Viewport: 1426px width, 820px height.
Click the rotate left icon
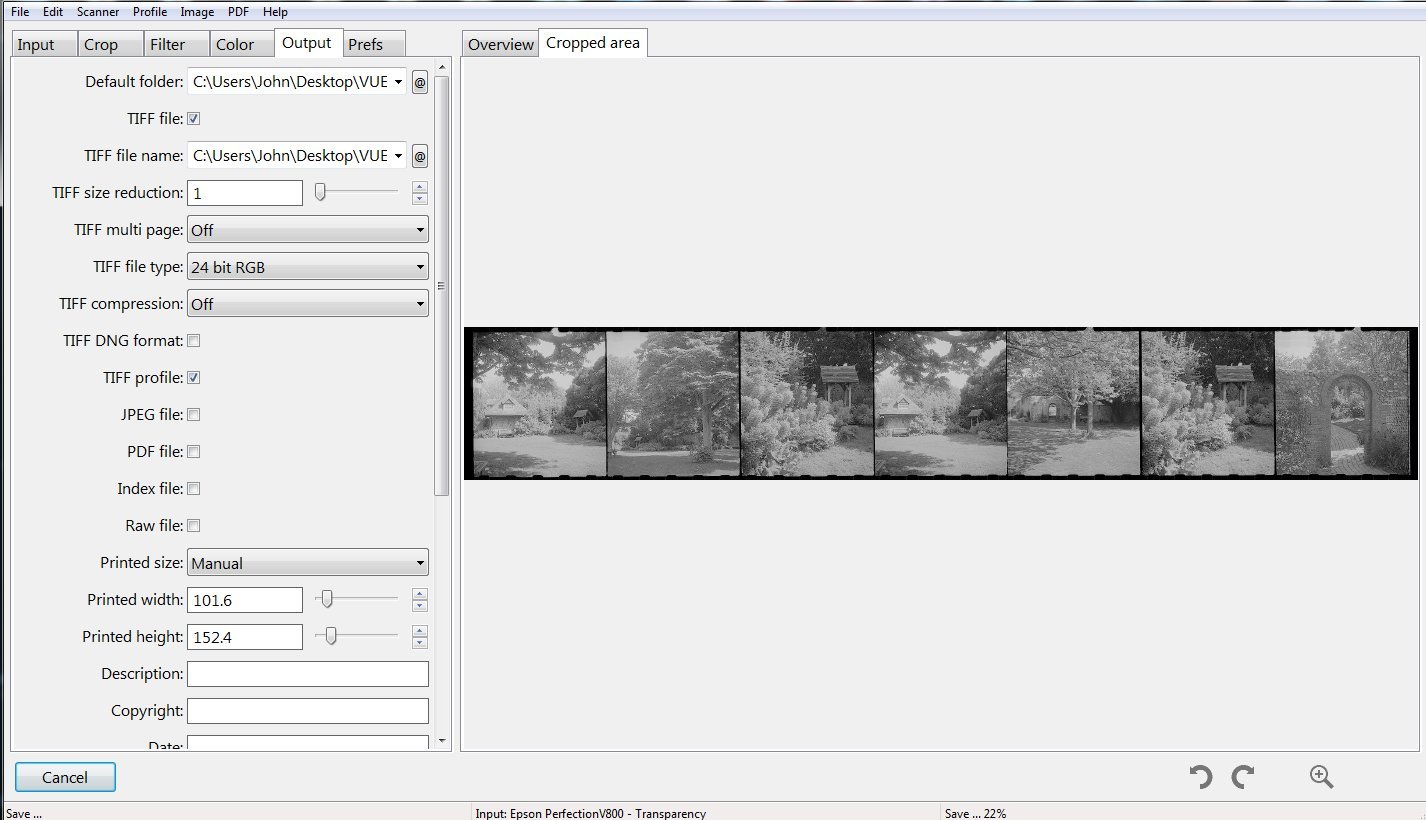pyautogui.click(x=1200, y=777)
